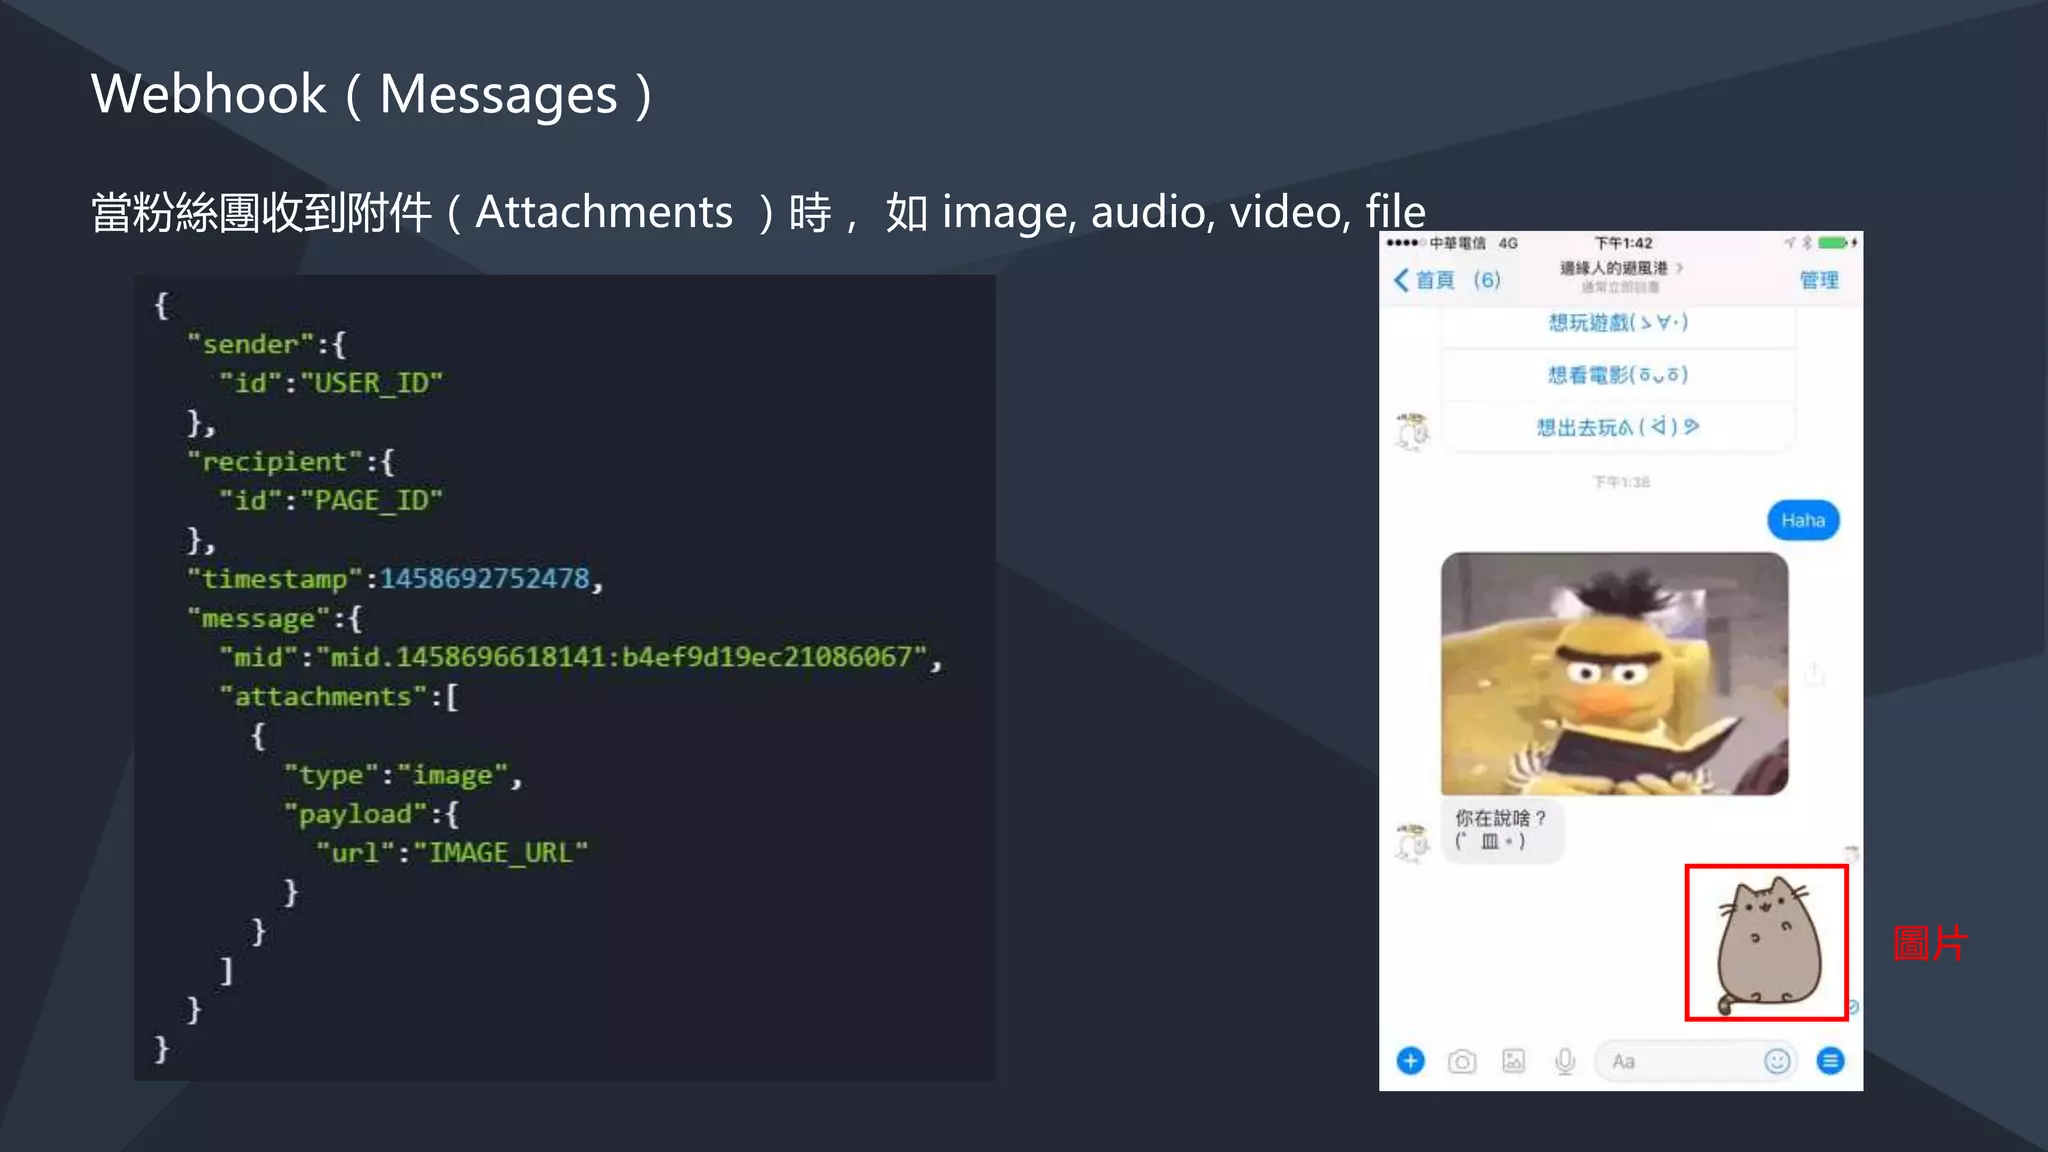Click the "IMAGE_URL" value
Image resolution: width=2048 pixels, height=1152 pixels.
tap(501, 853)
